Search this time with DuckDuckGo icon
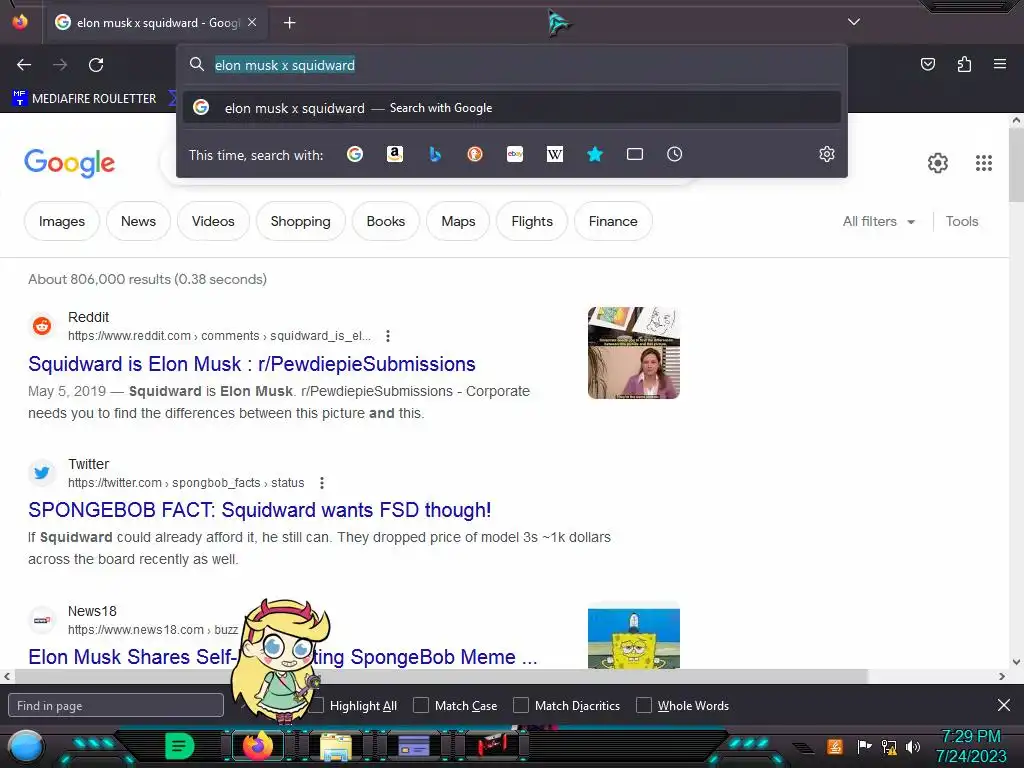The width and height of the screenshot is (1024, 768). point(475,154)
